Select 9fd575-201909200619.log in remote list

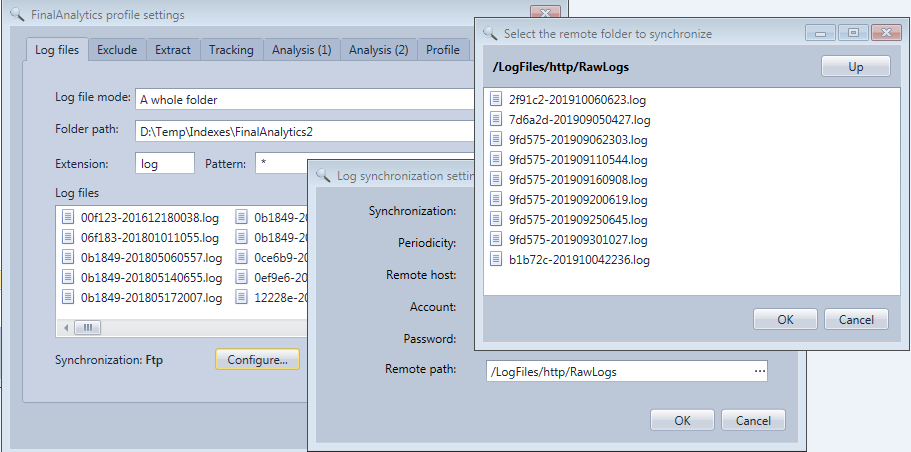tap(578, 199)
